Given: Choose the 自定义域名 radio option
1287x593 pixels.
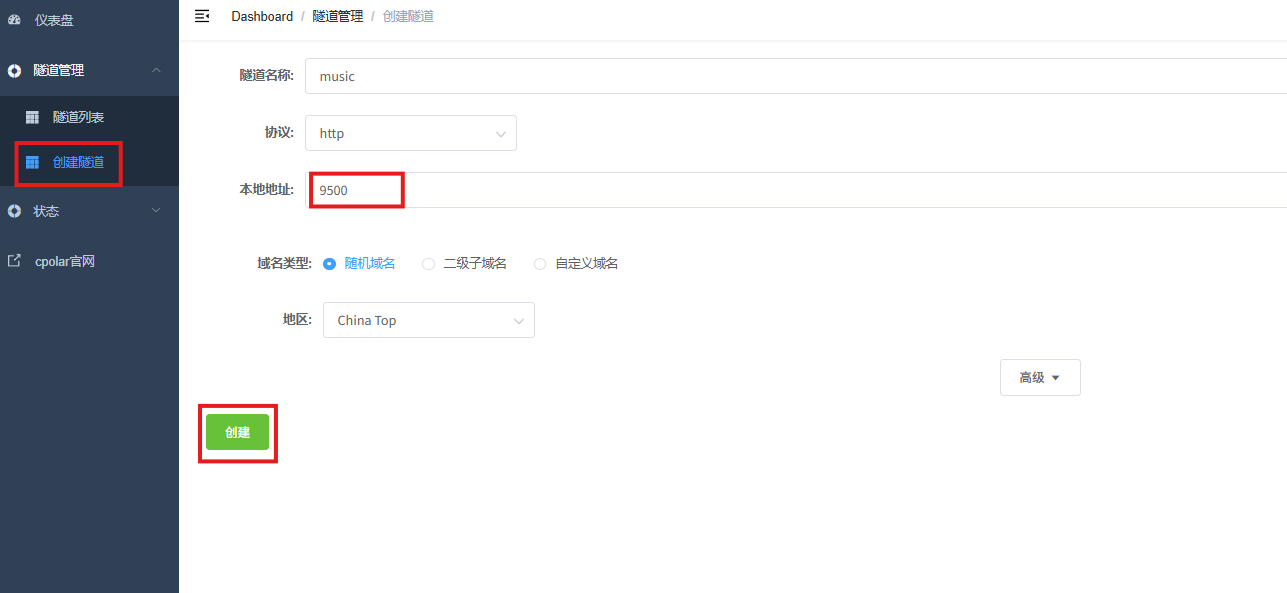Looking at the screenshot, I should [x=540, y=264].
